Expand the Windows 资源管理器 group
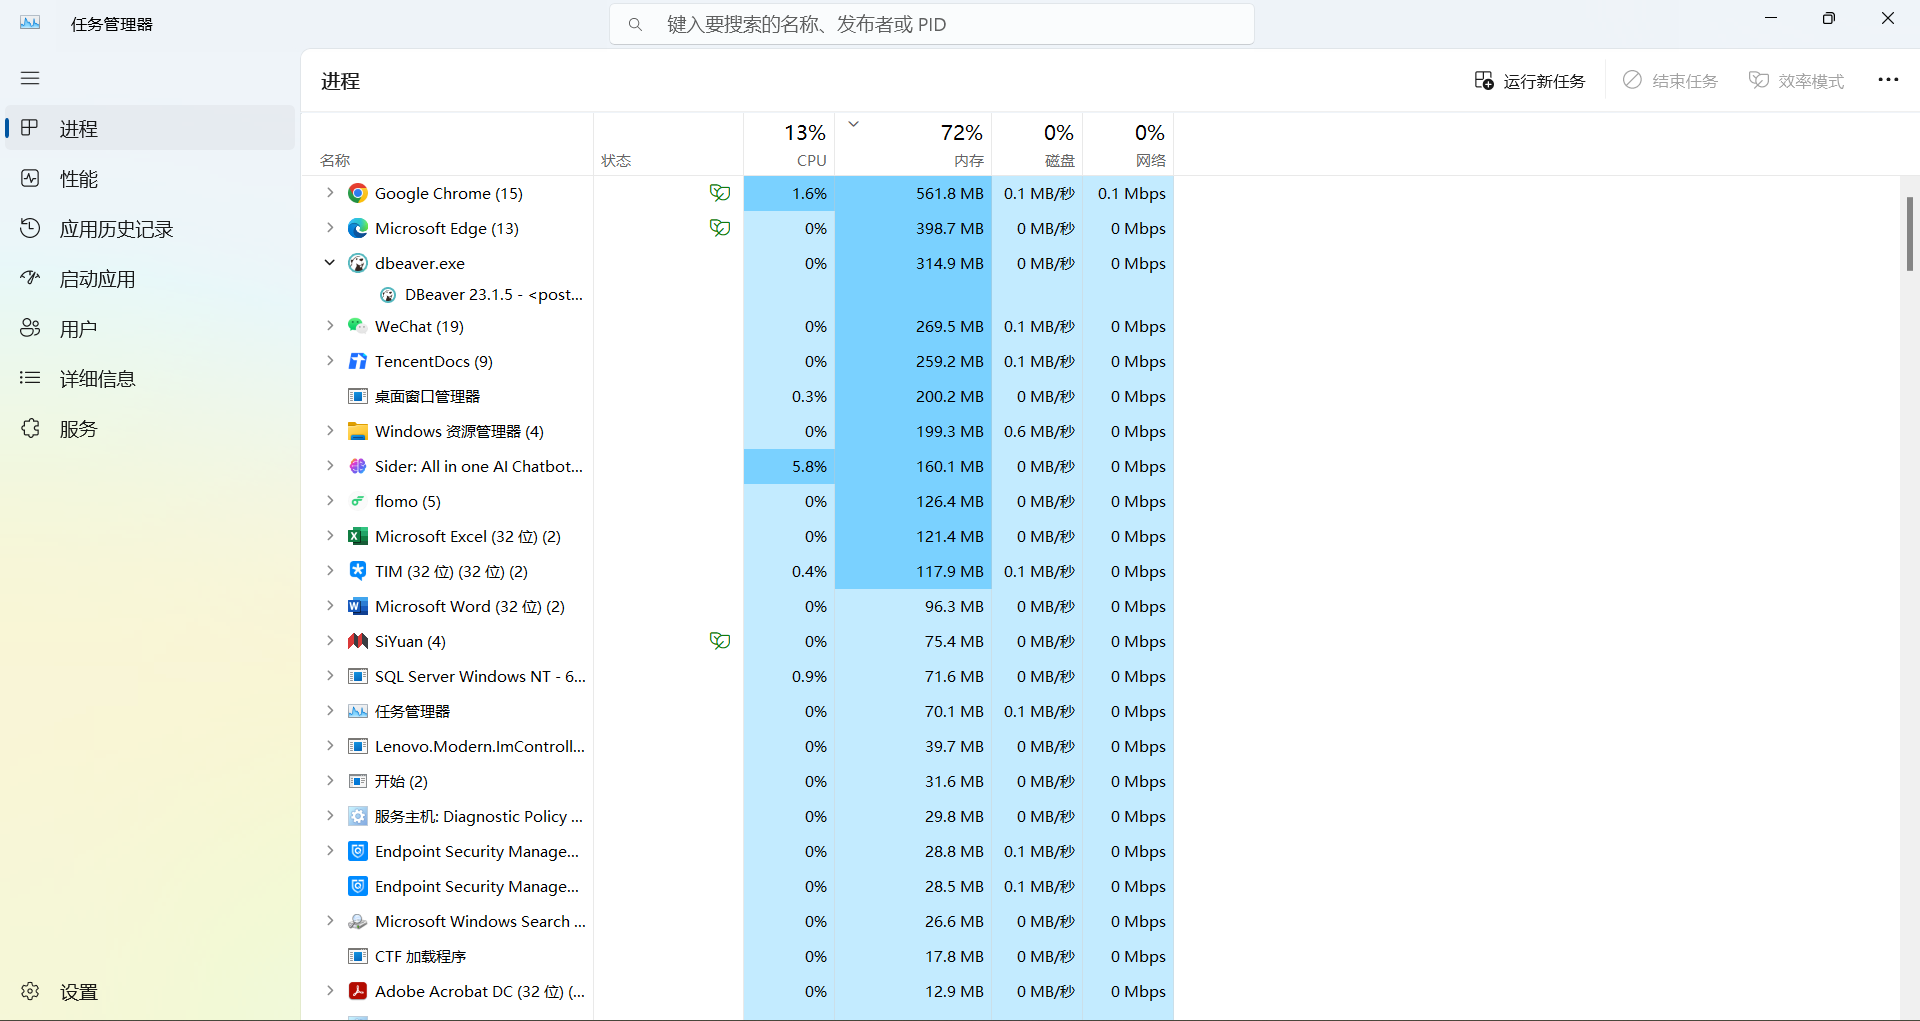Image resolution: width=1920 pixels, height=1021 pixels. [330, 431]
